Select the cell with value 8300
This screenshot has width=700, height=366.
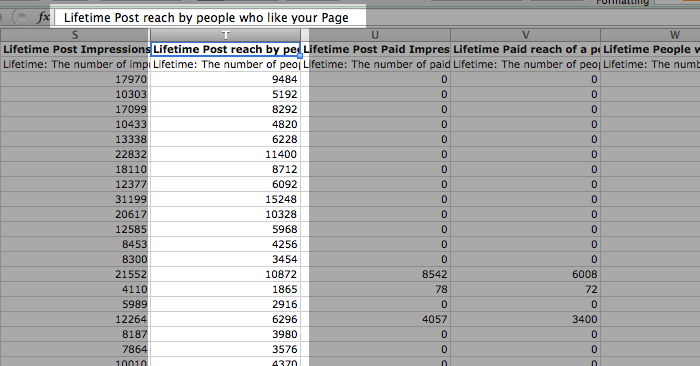tap(75, 259)
